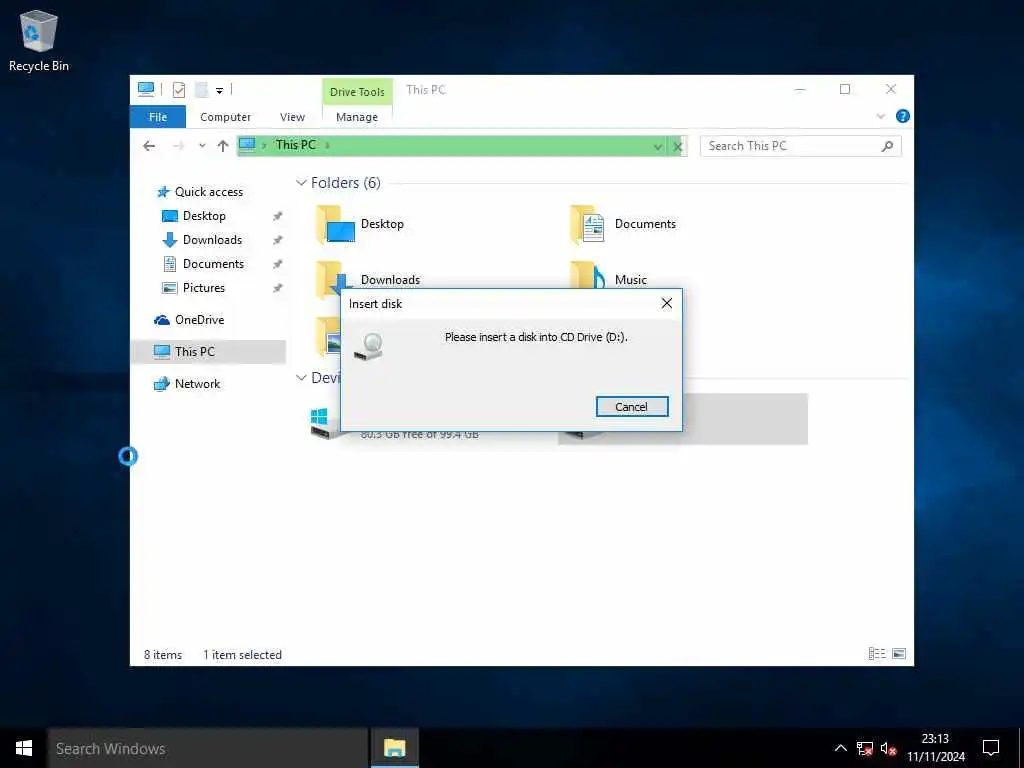Select the Manage tab
This screenshot has width=1024, height=768.
tap(357, 117)
